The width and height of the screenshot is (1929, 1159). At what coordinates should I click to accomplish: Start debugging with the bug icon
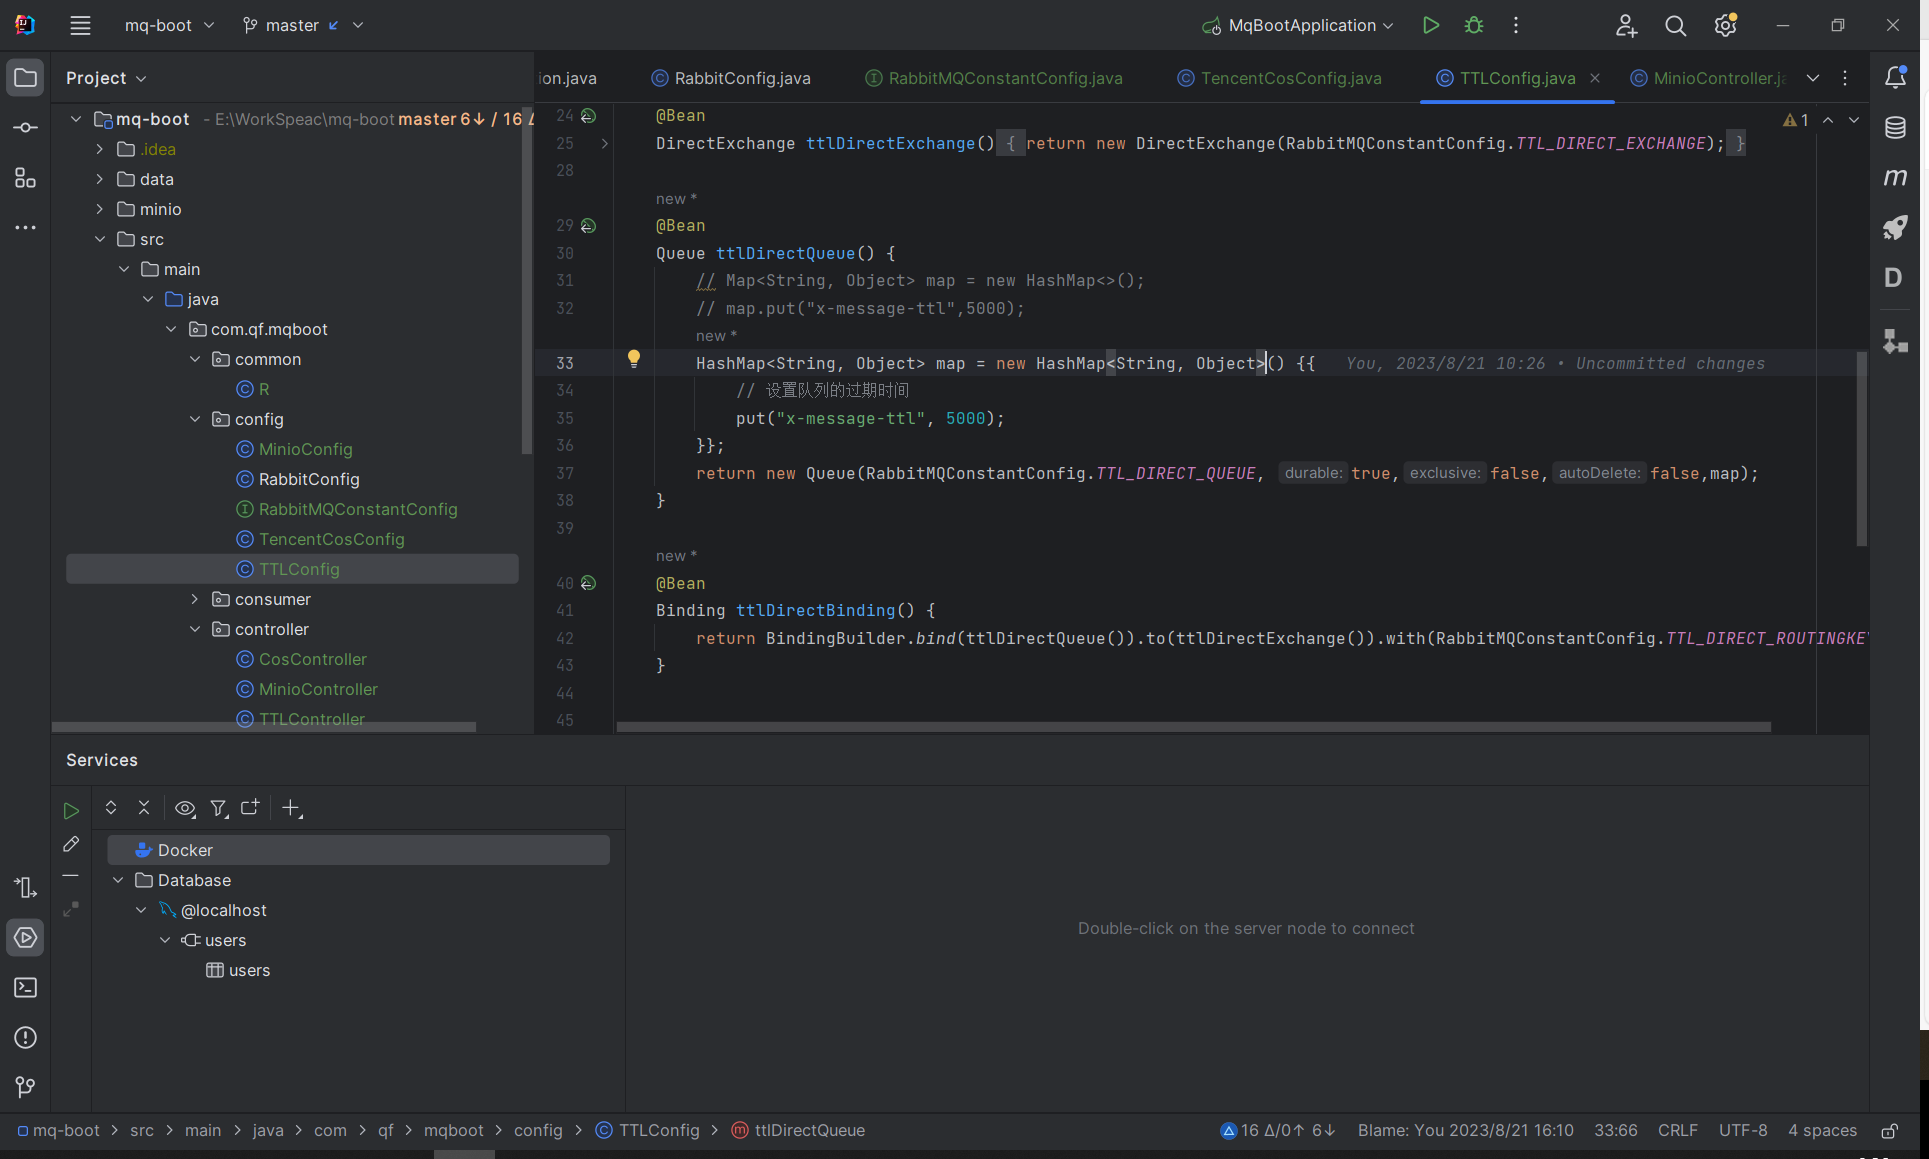coord(1474,26)
